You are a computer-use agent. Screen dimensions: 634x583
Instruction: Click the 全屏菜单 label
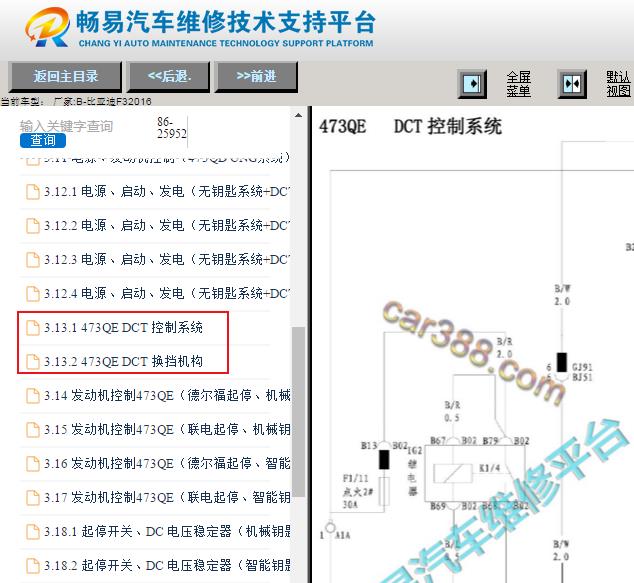518,84
